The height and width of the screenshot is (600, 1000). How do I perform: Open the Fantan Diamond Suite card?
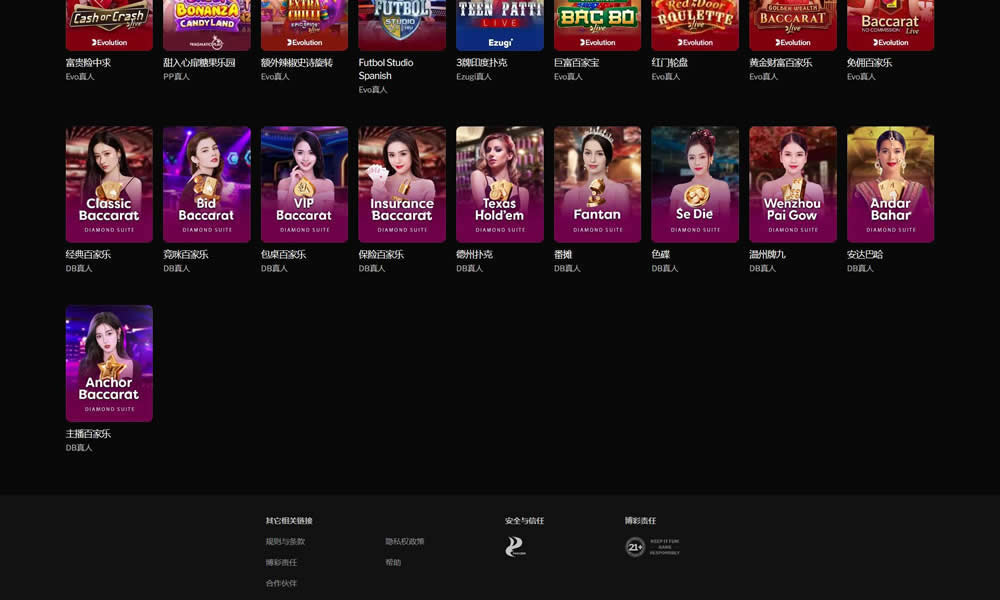click(x=598, y=184)
